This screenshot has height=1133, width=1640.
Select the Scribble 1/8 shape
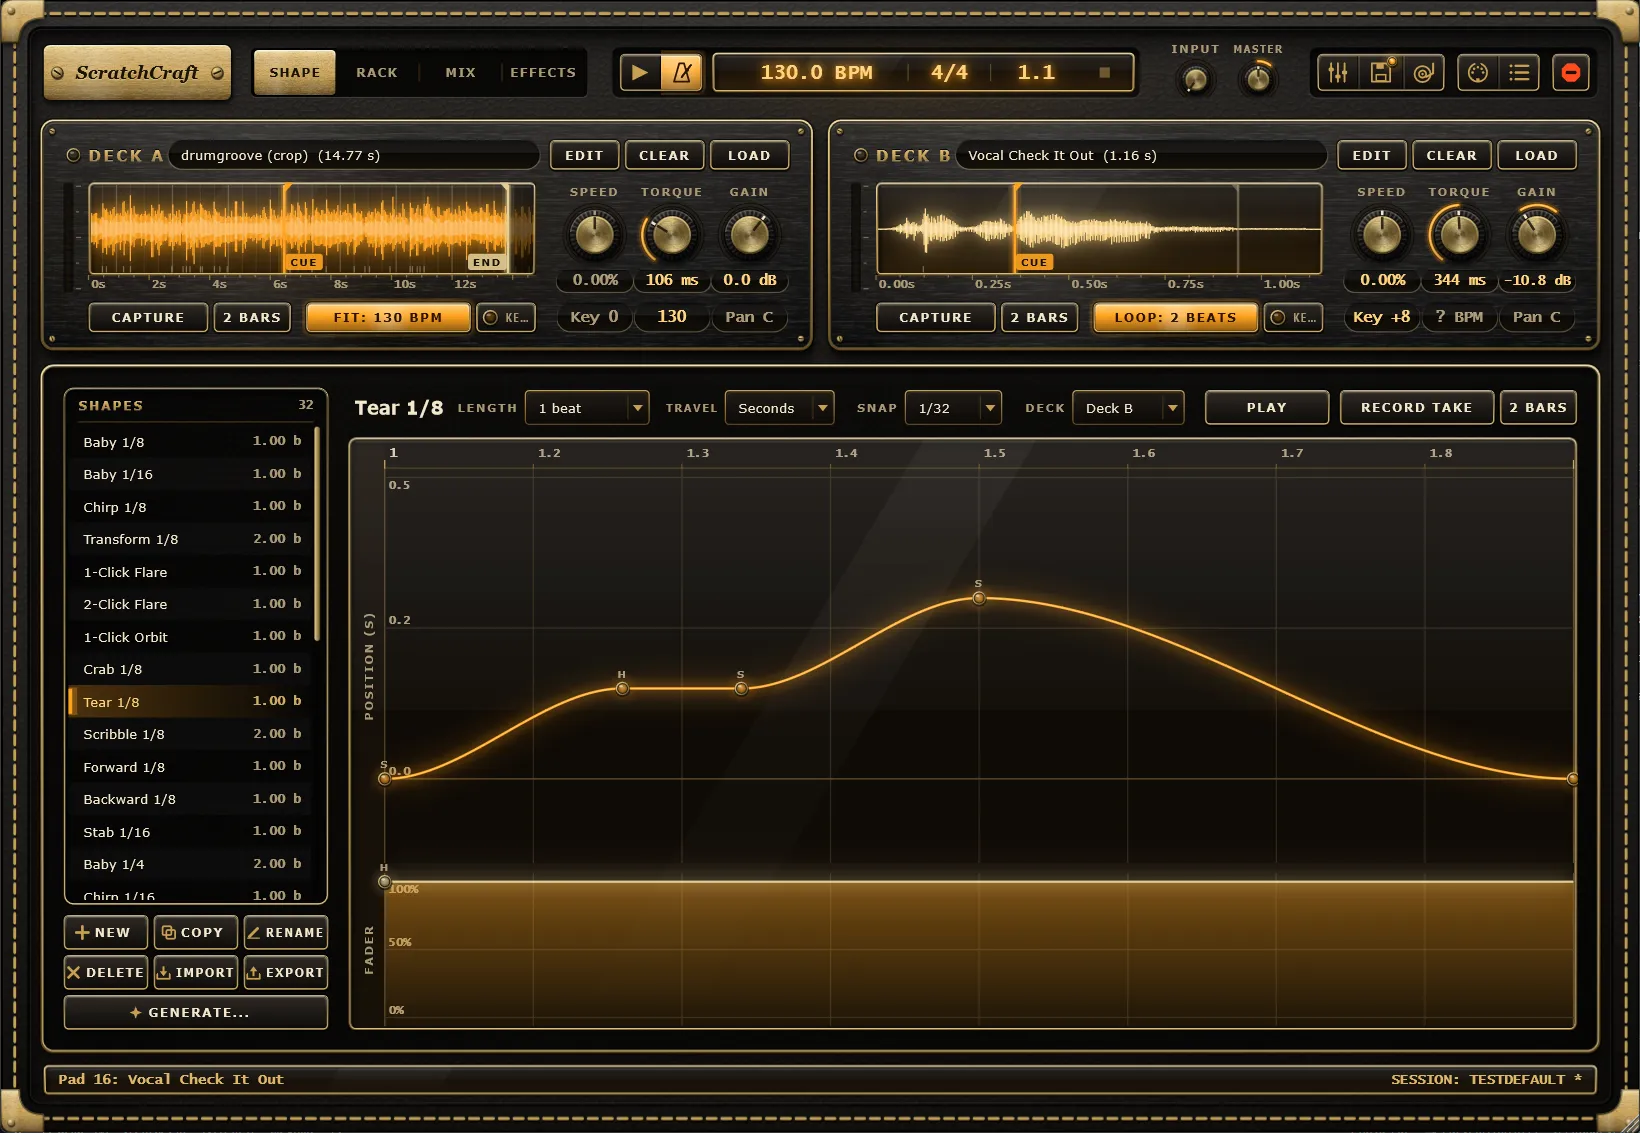(x=191, y=734)
